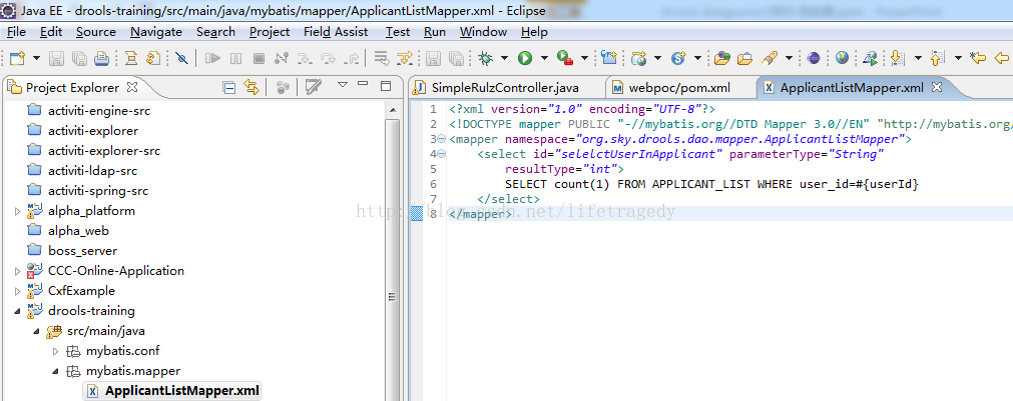1013x401 pixels.
Task: Expand the CCC-Online-Application project
Action: (17, 271)
